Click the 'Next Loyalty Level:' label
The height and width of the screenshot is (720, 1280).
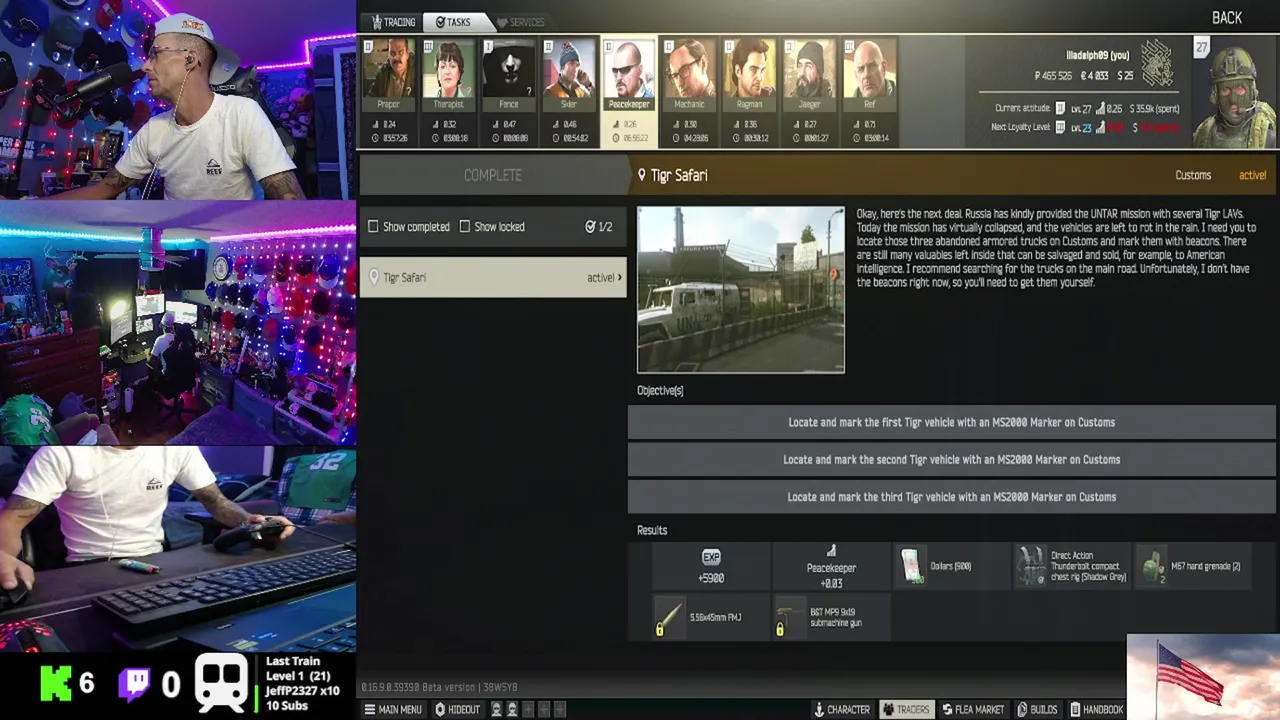point(1021,128)
